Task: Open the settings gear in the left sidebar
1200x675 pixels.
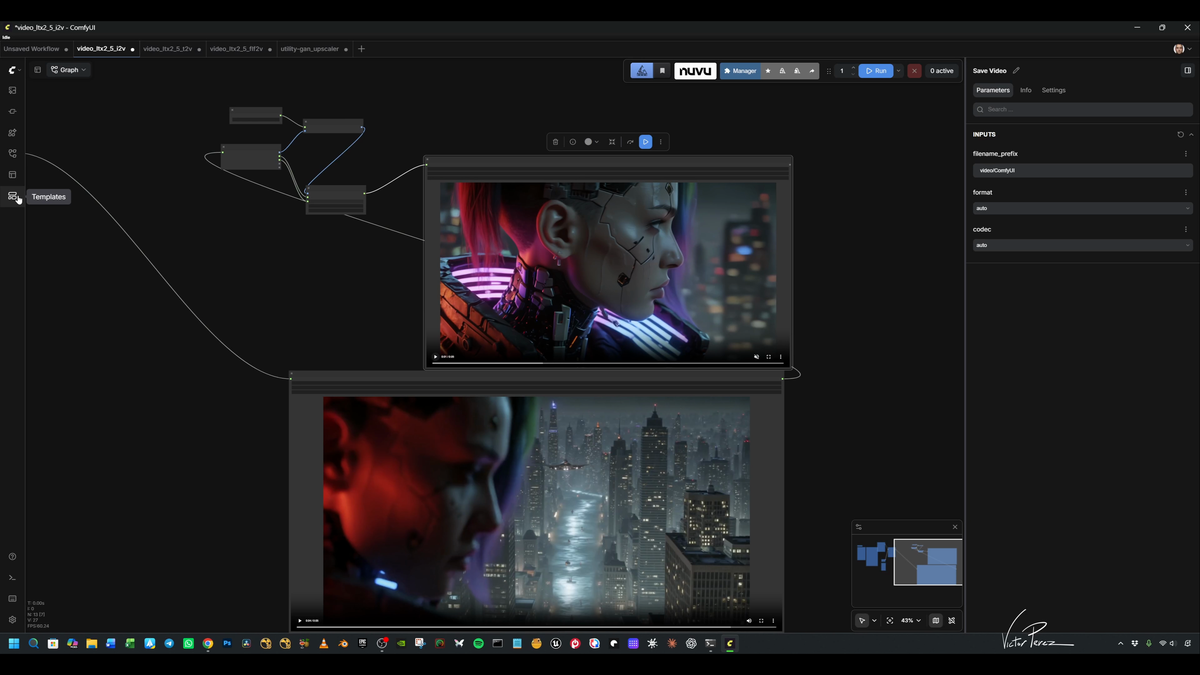Action: click(12, 619)
